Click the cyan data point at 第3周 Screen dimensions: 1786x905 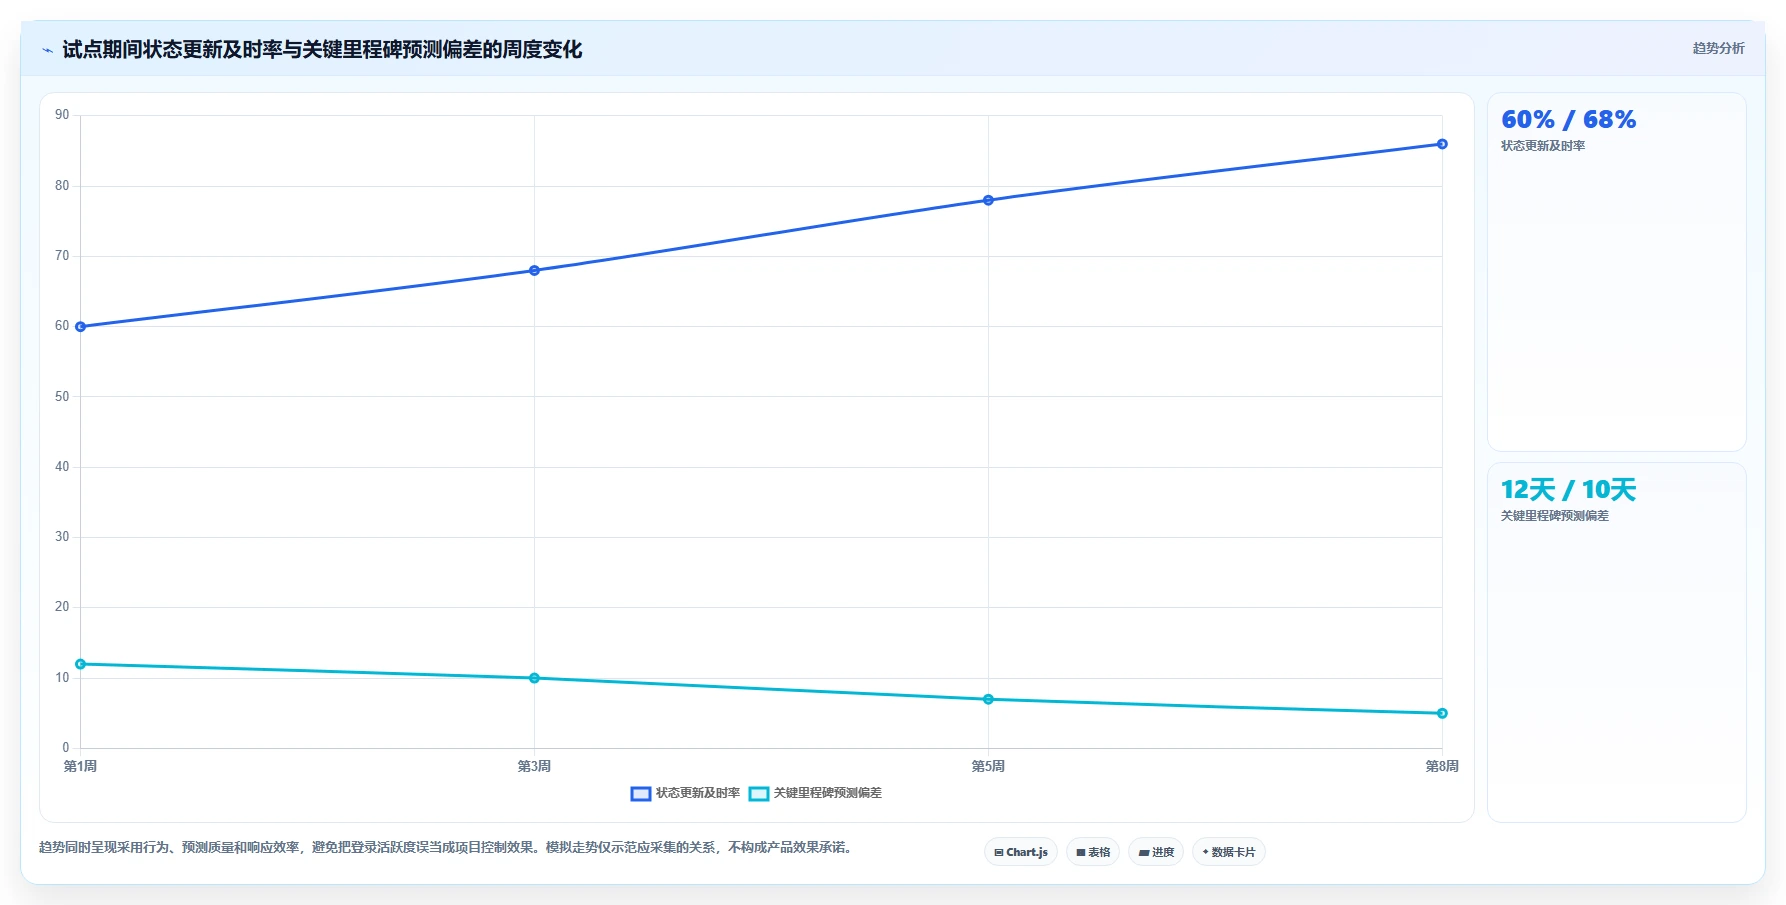(534, 678)
